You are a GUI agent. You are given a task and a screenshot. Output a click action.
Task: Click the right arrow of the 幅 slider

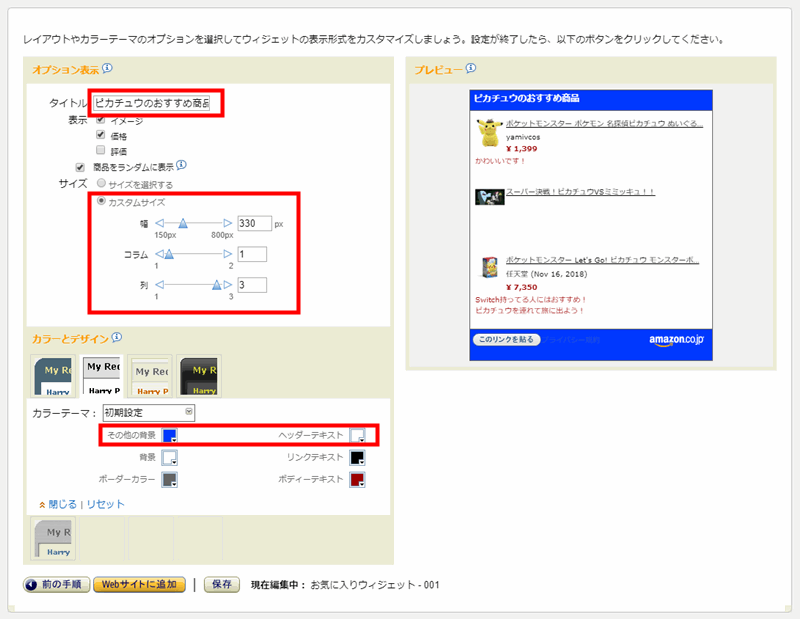click(228, 223)
